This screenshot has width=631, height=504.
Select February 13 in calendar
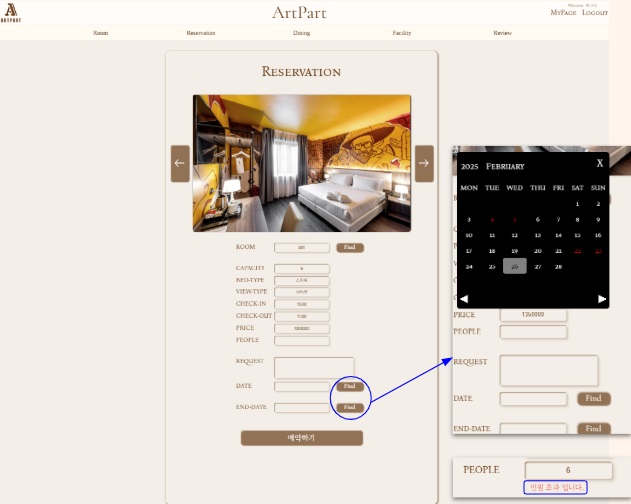pos(538,235)
